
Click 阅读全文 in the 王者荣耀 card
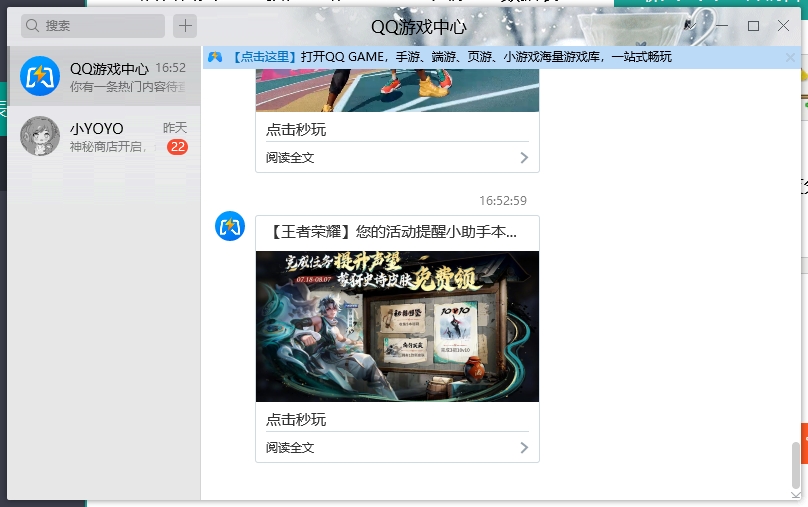290,448
